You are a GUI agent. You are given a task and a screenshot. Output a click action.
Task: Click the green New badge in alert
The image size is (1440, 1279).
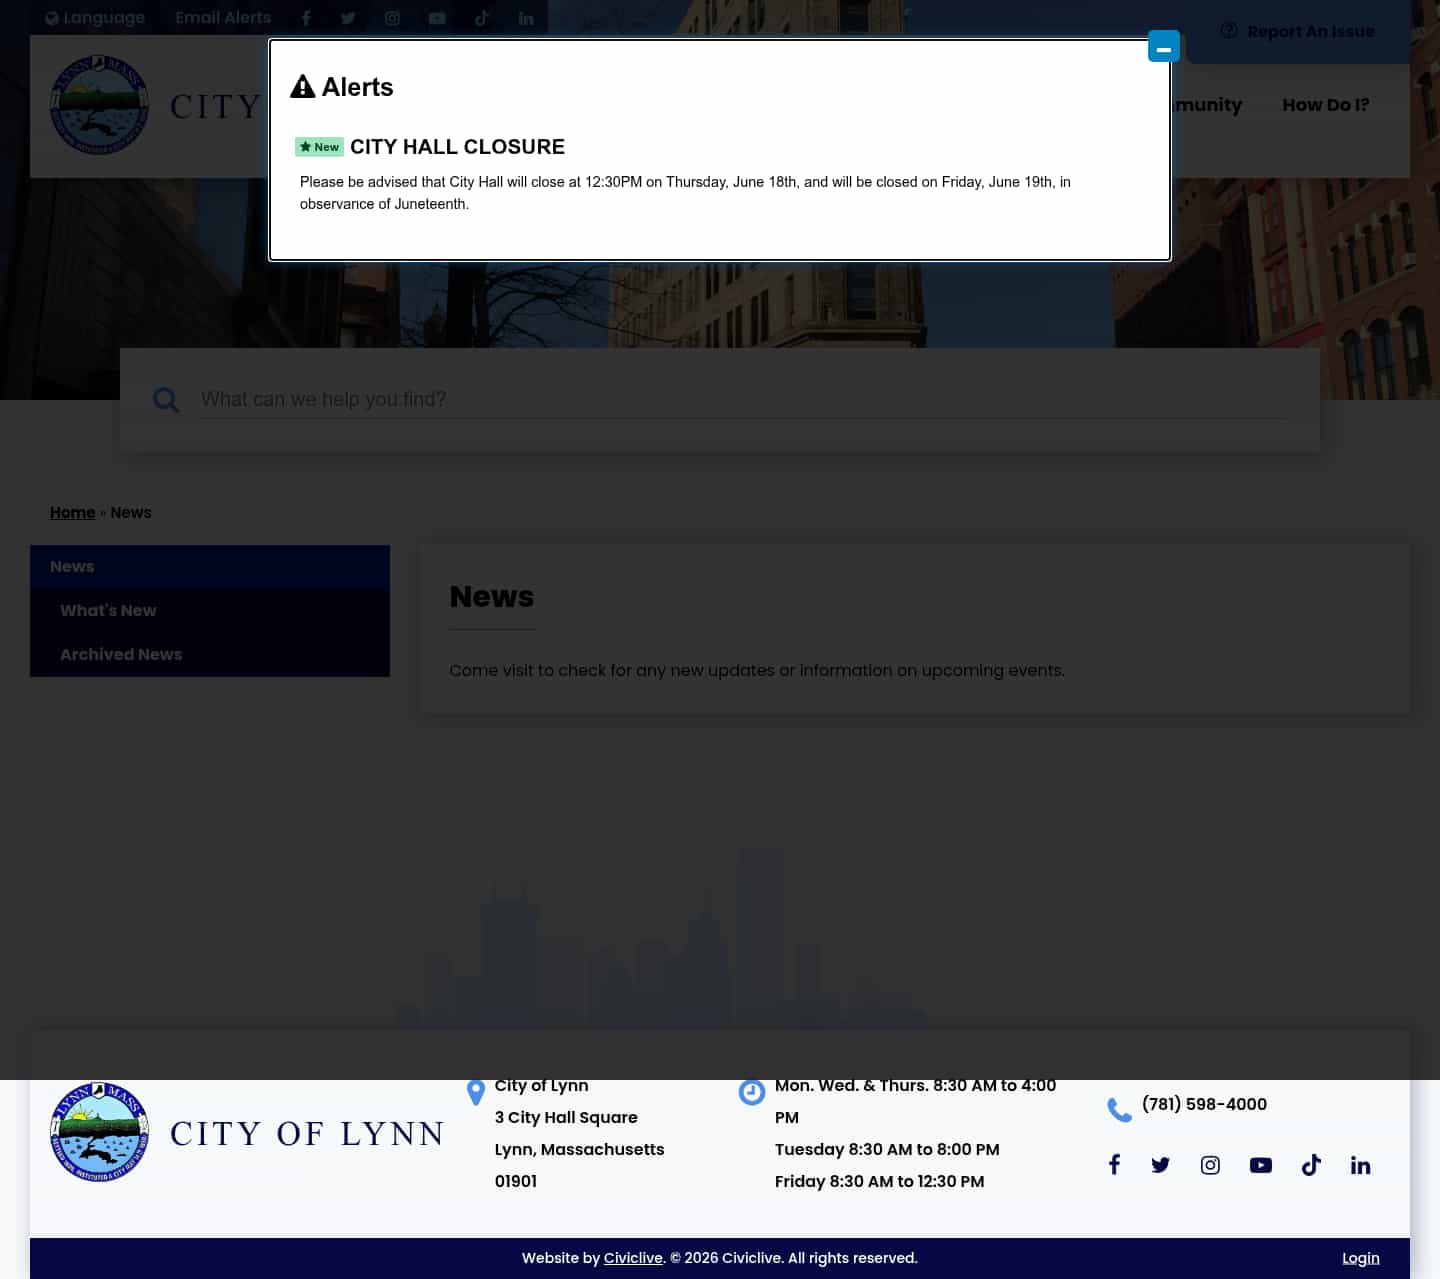pyautogui.click(x=319, y=147)
